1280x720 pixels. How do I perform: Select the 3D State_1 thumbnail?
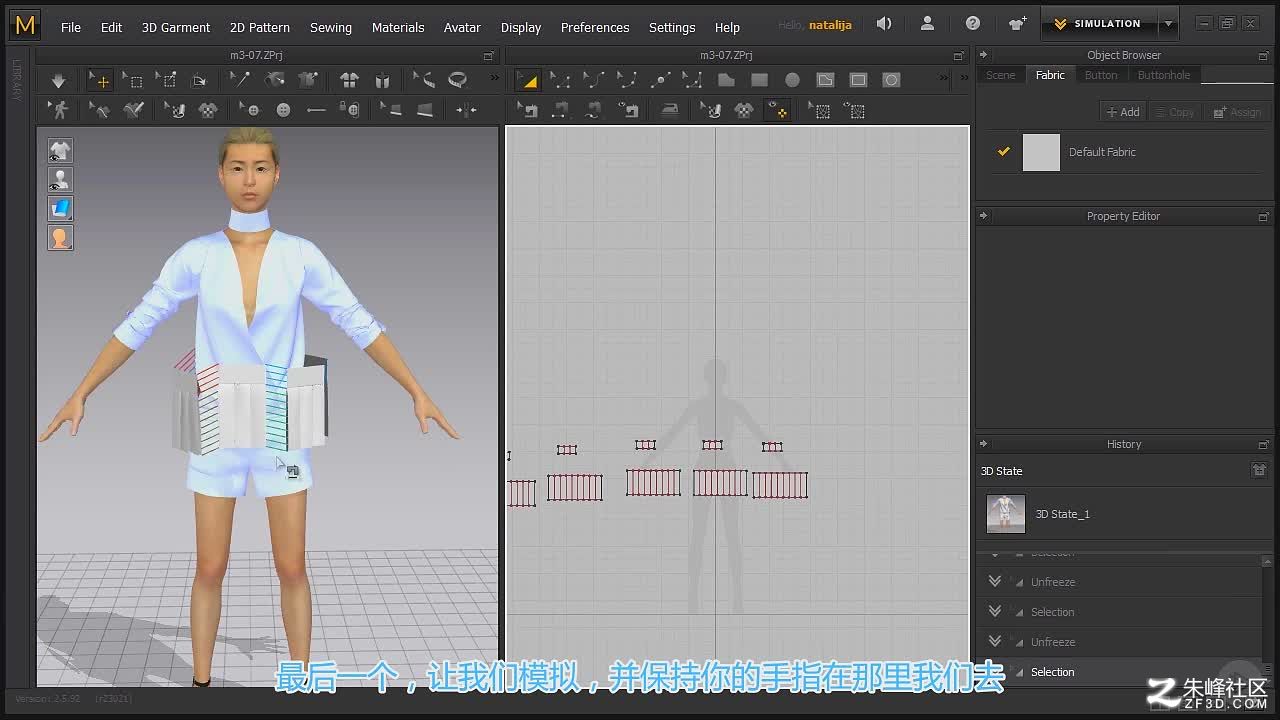[x=1006, y=513]
